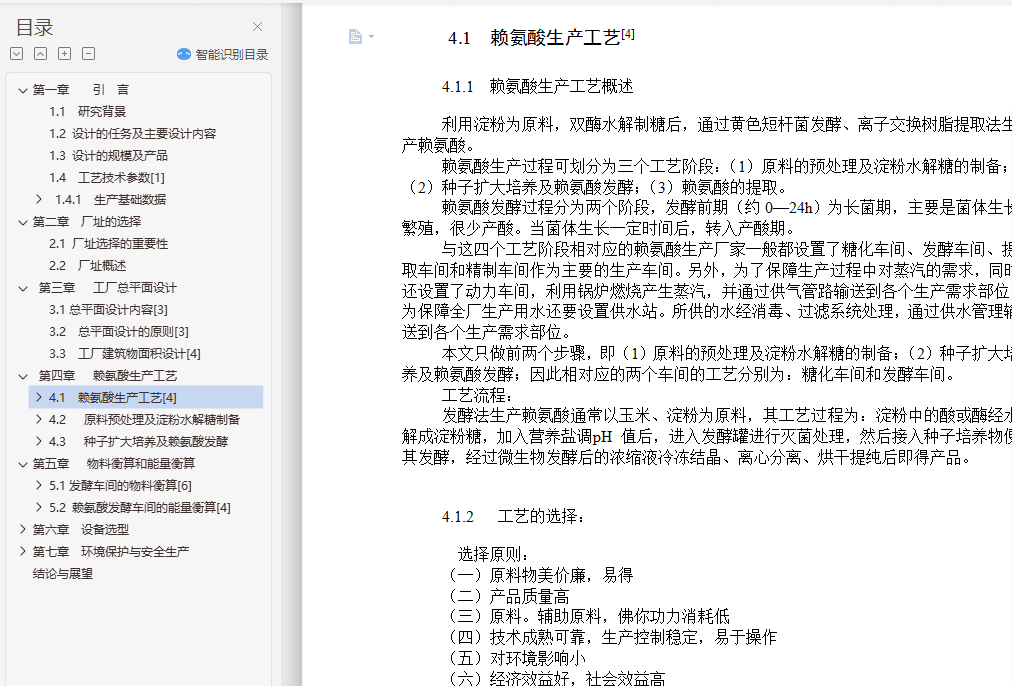Click the highlighted 4.1 赖氨酸生产工艺[4] label
The image size is (1012, 686).
(x=113, y=398)
